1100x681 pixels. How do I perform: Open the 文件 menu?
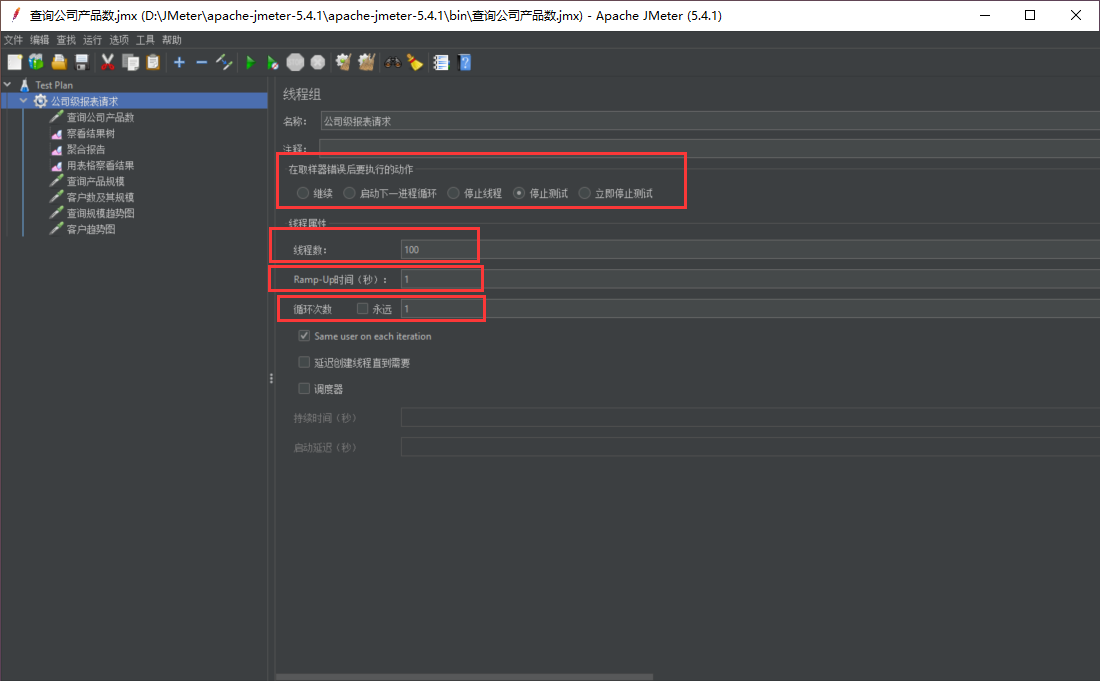click(13, 40)
